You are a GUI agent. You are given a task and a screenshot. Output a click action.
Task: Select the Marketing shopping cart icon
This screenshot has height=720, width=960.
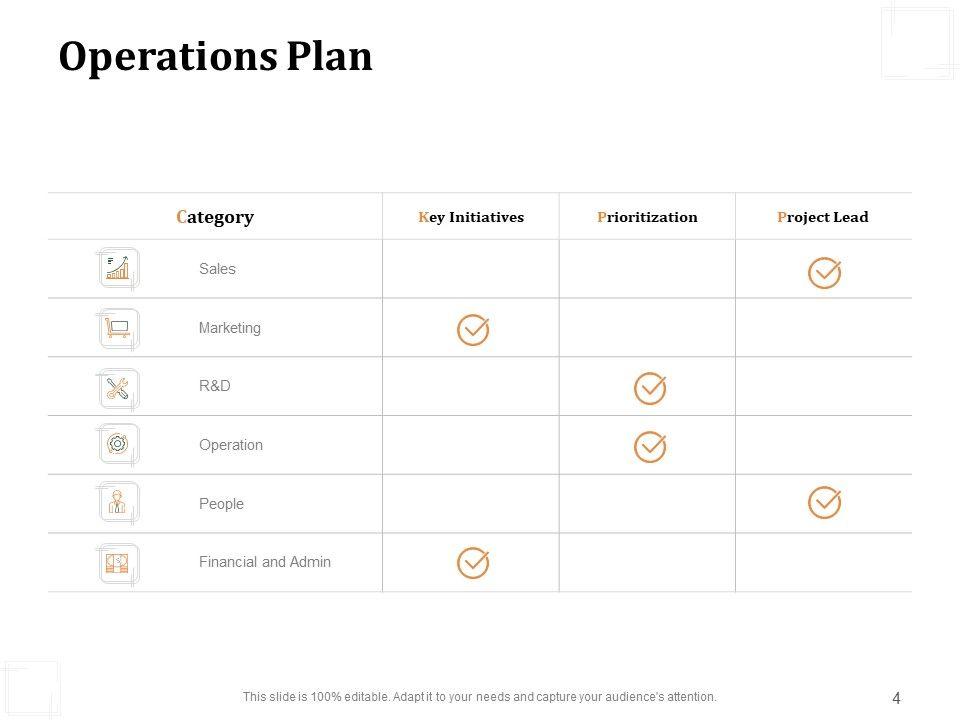tap(119, 328)
